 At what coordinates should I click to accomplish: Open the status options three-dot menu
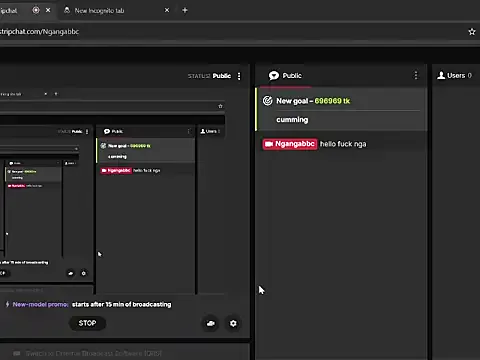click(x=239, y=76)
